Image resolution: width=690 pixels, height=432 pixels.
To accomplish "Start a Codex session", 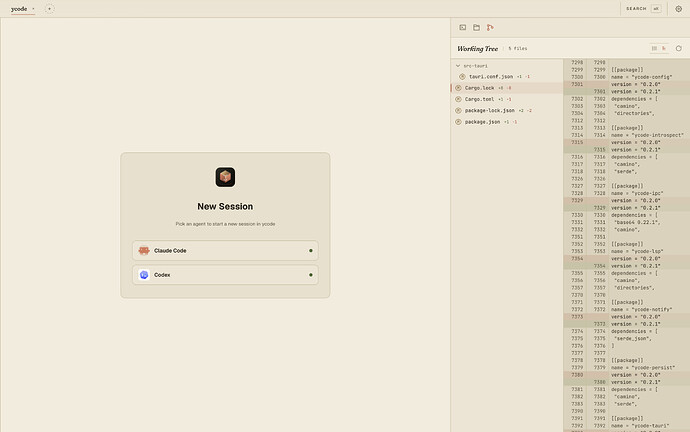I will click(x=225, y=275).
